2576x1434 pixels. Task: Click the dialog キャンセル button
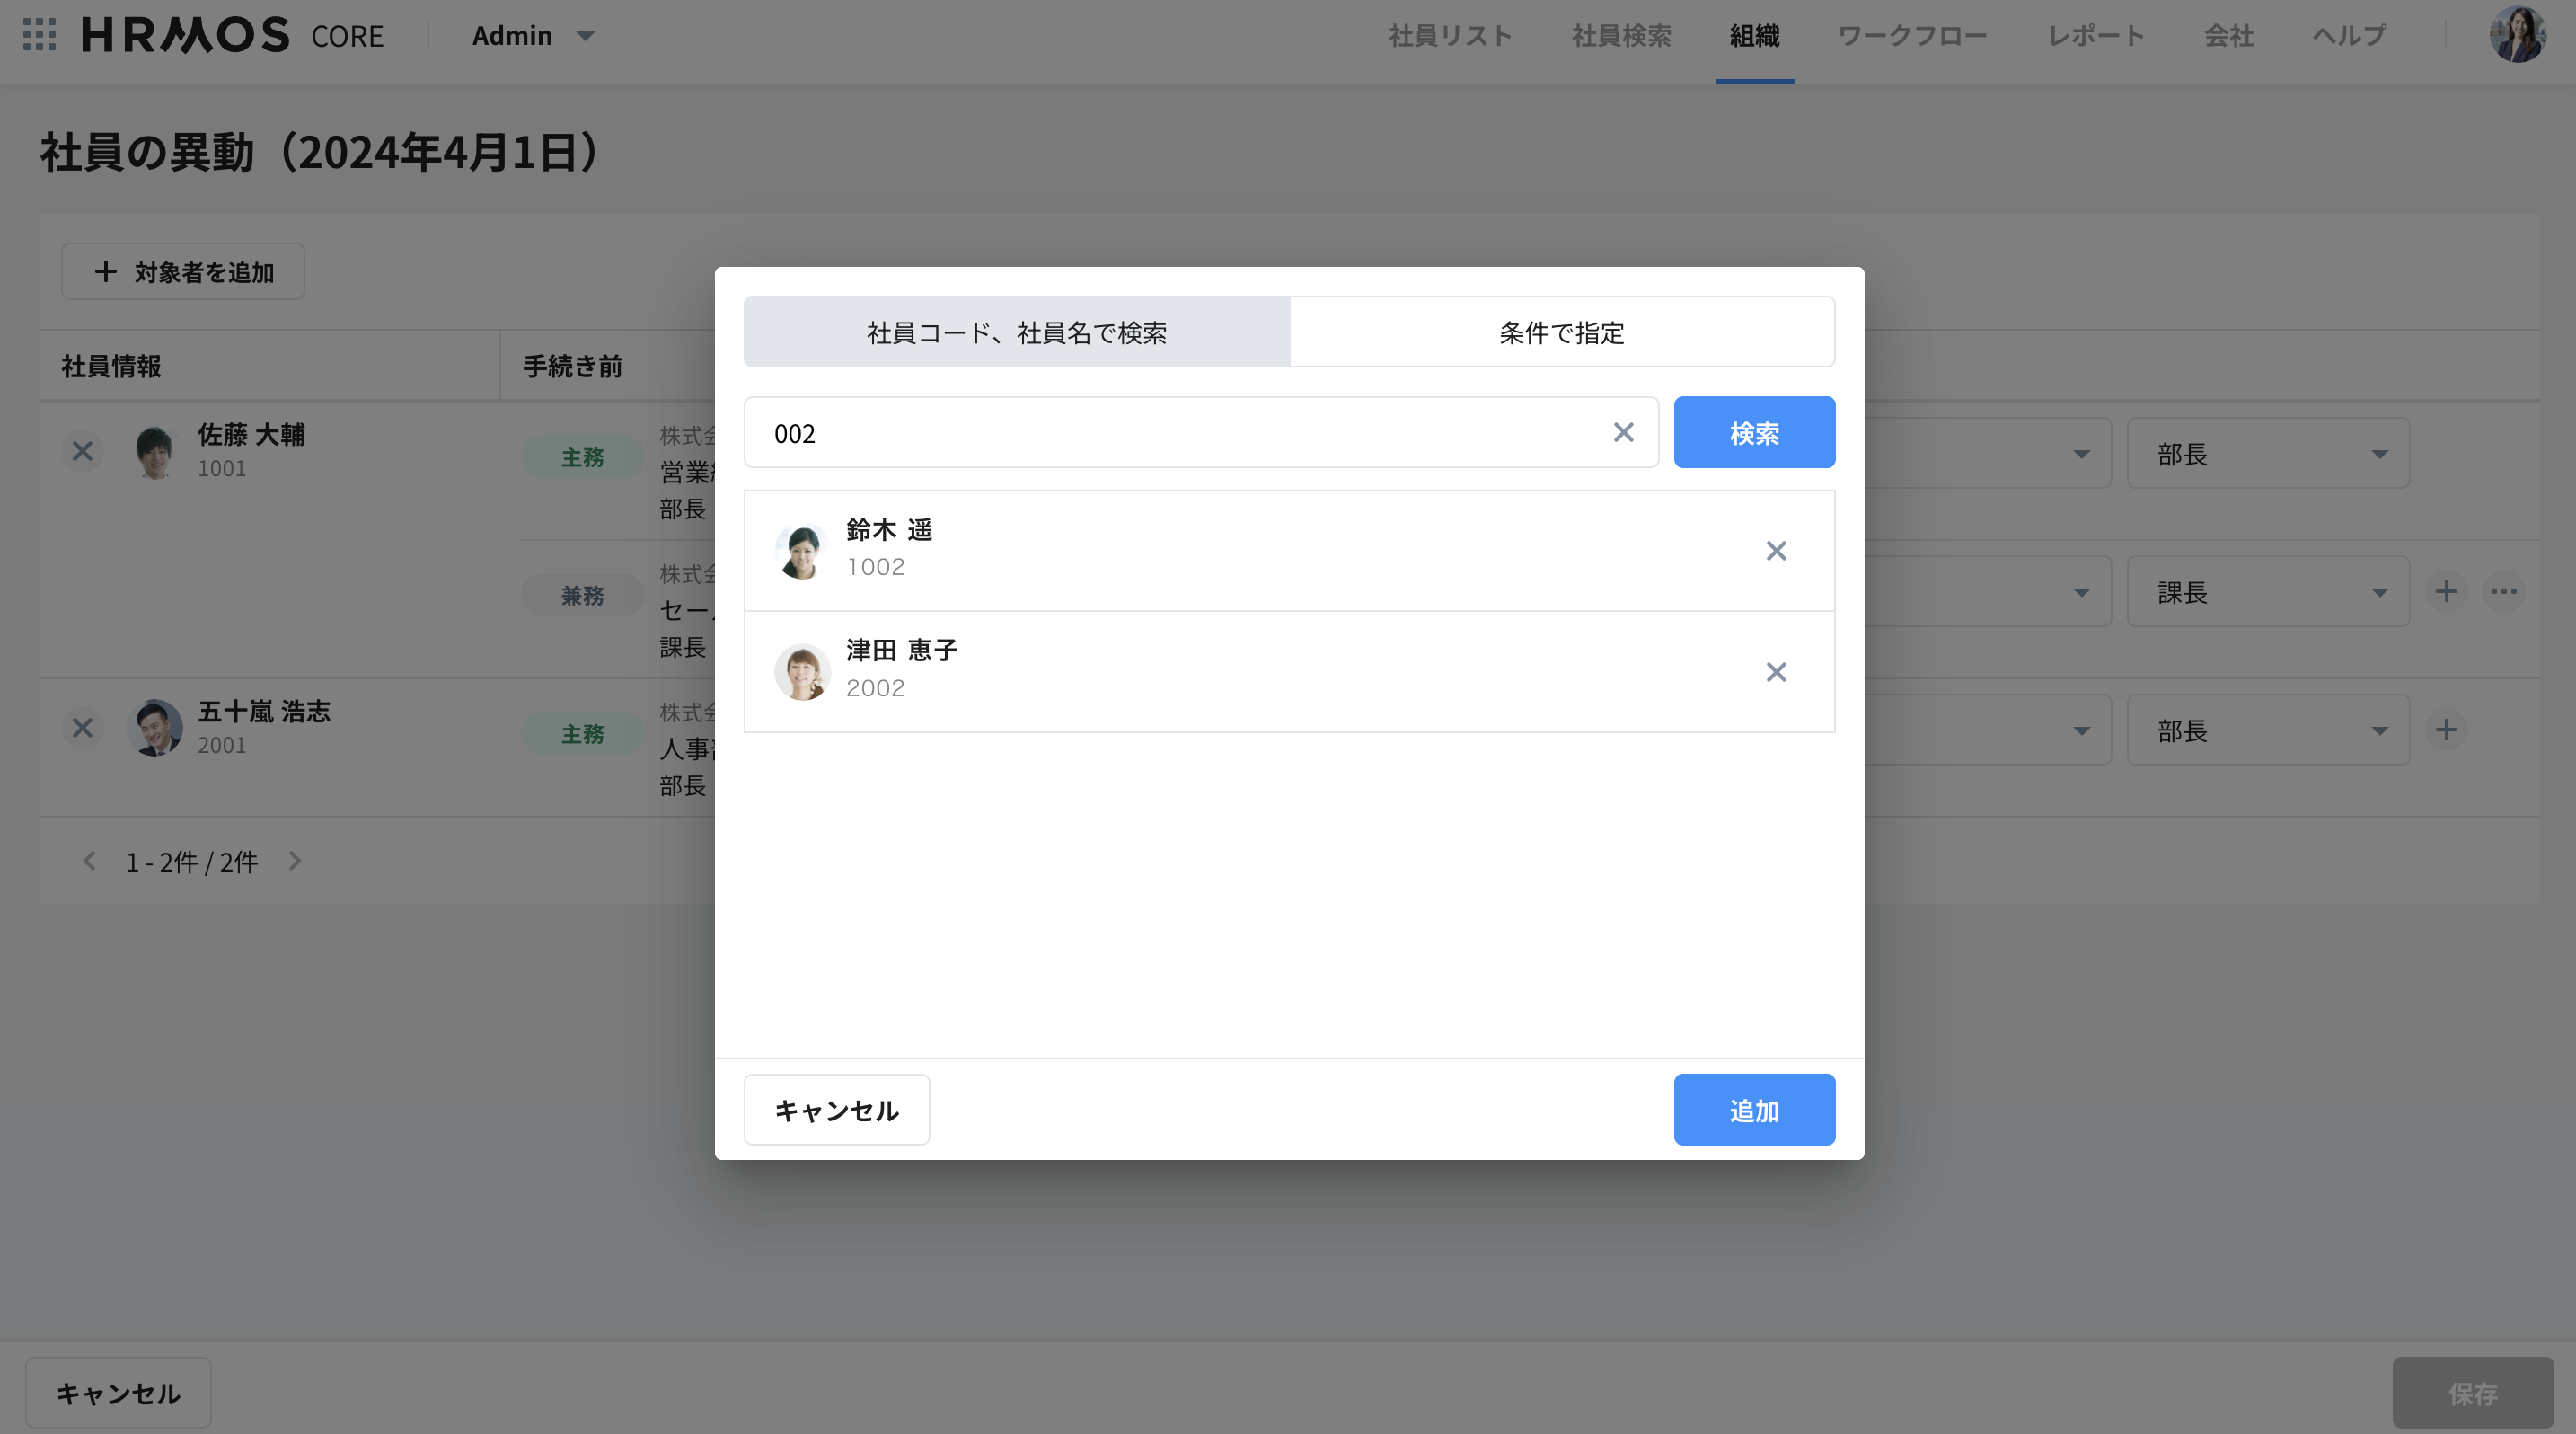(x=836, y=1110)
